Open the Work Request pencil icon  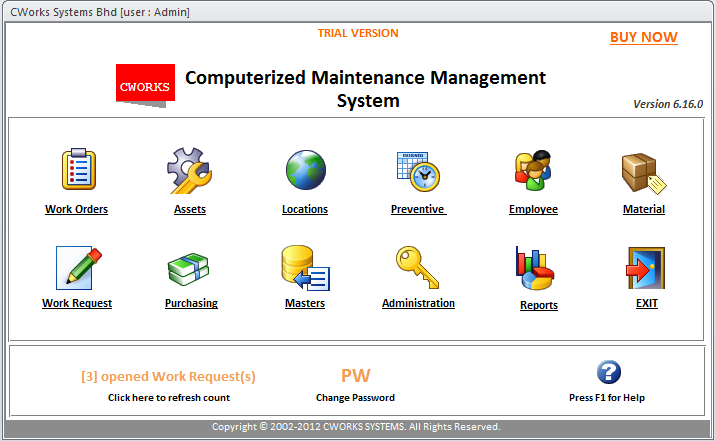pyautogui.click(x=79, y=268)
